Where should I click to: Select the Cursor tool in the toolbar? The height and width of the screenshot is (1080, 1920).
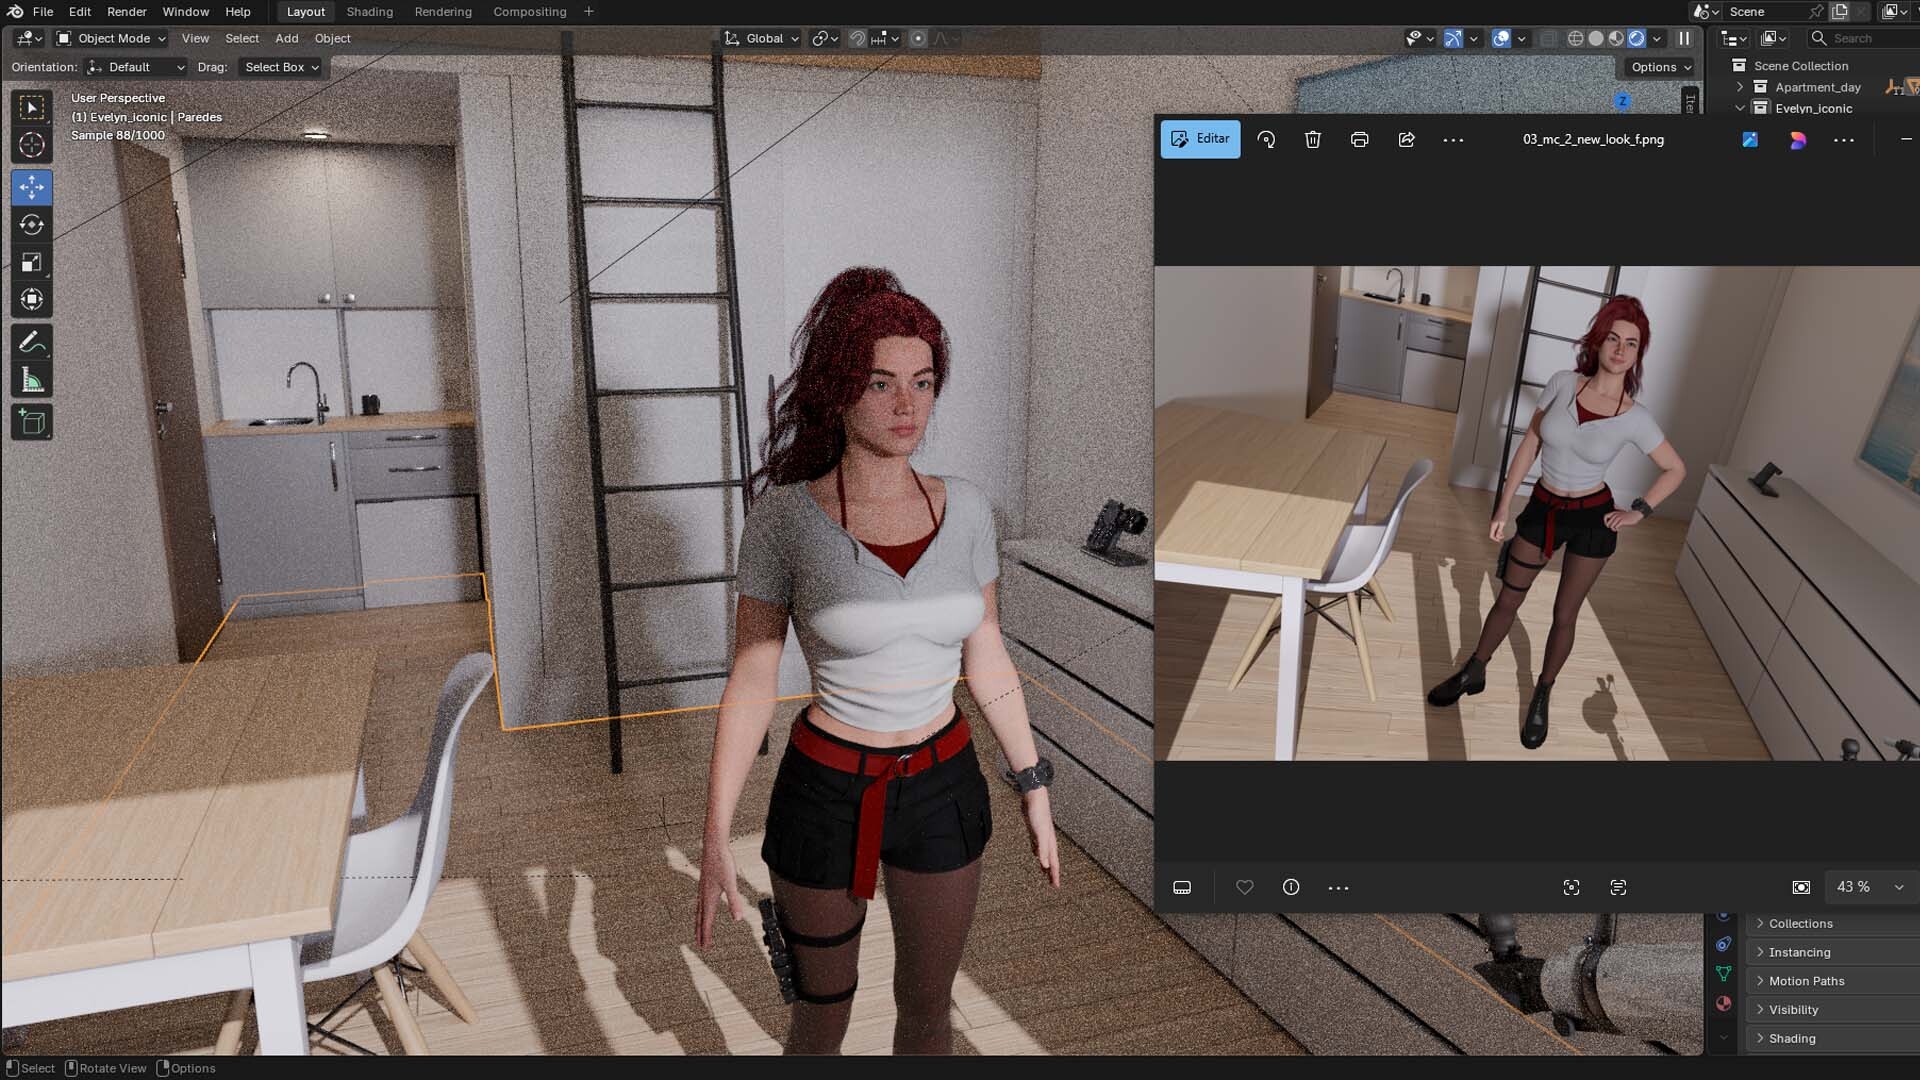31,145
